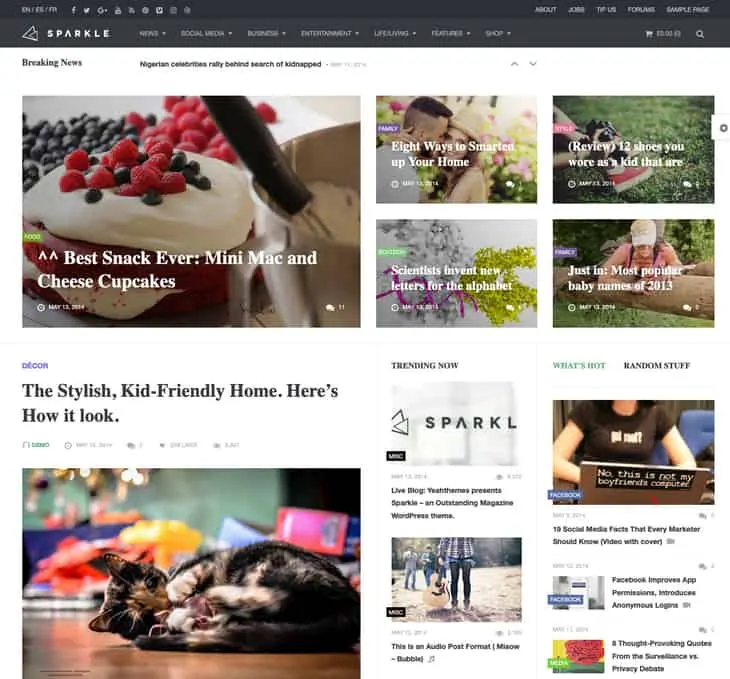
Task: Click comments icon on baby names post
Action: [x=687, y=307]
